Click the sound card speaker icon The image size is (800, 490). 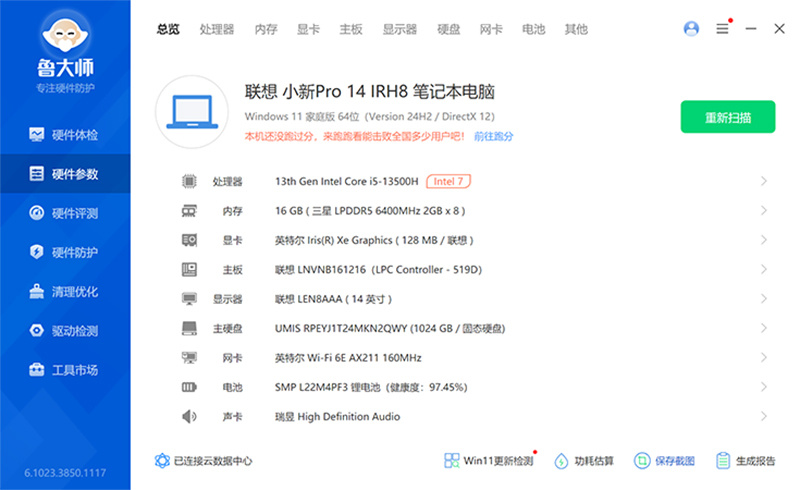[189, 416]
